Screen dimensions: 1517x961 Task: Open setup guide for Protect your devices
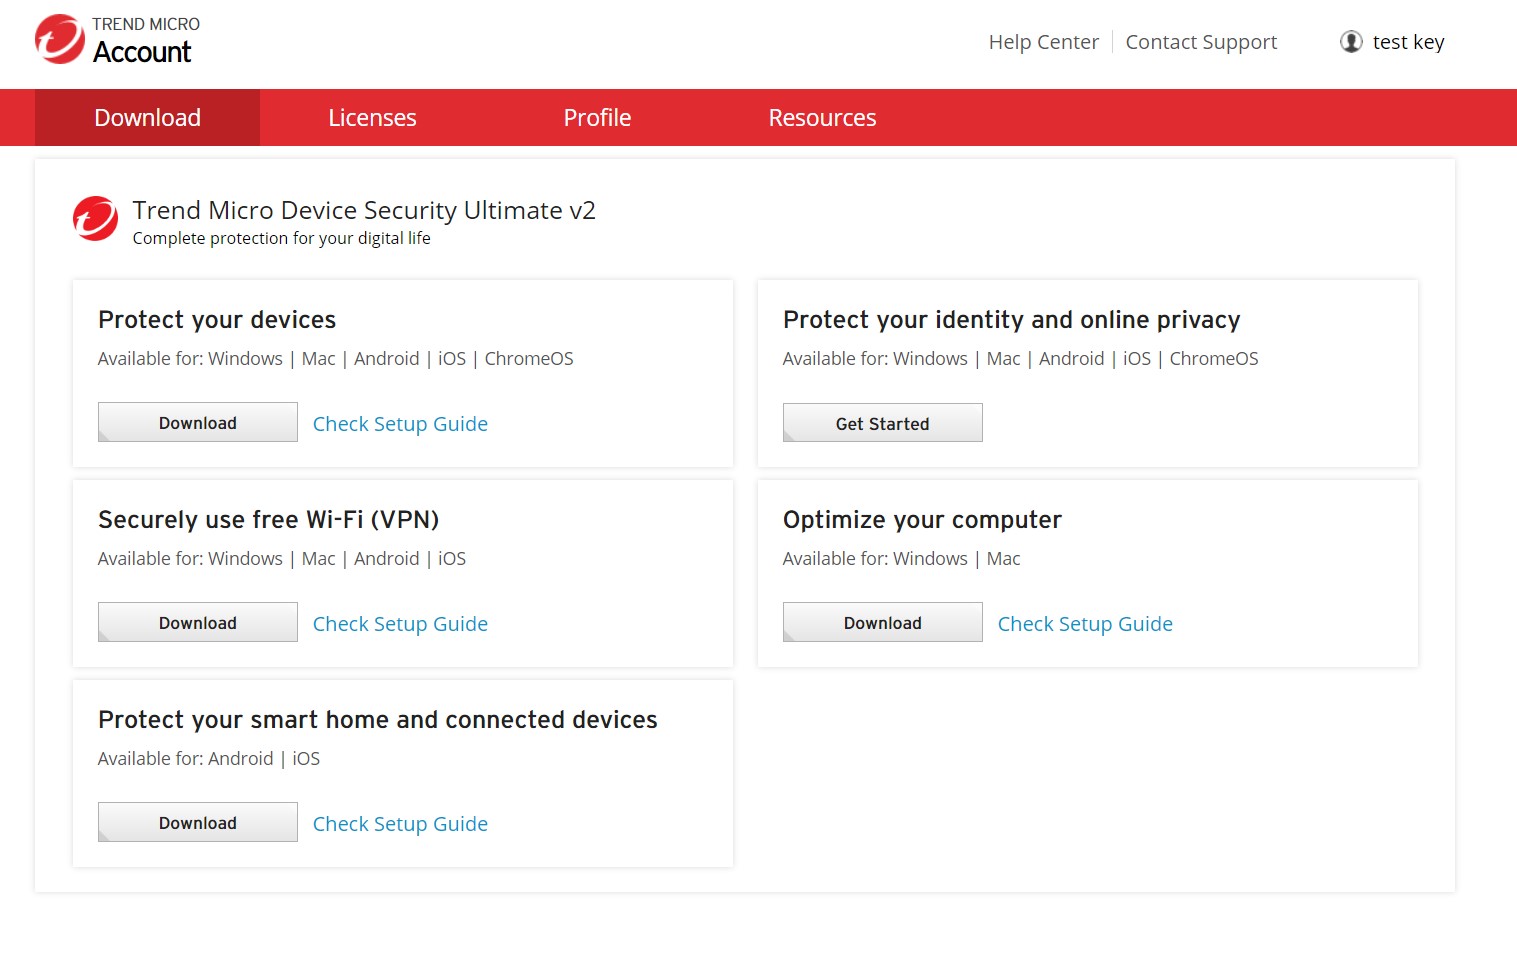399,423
